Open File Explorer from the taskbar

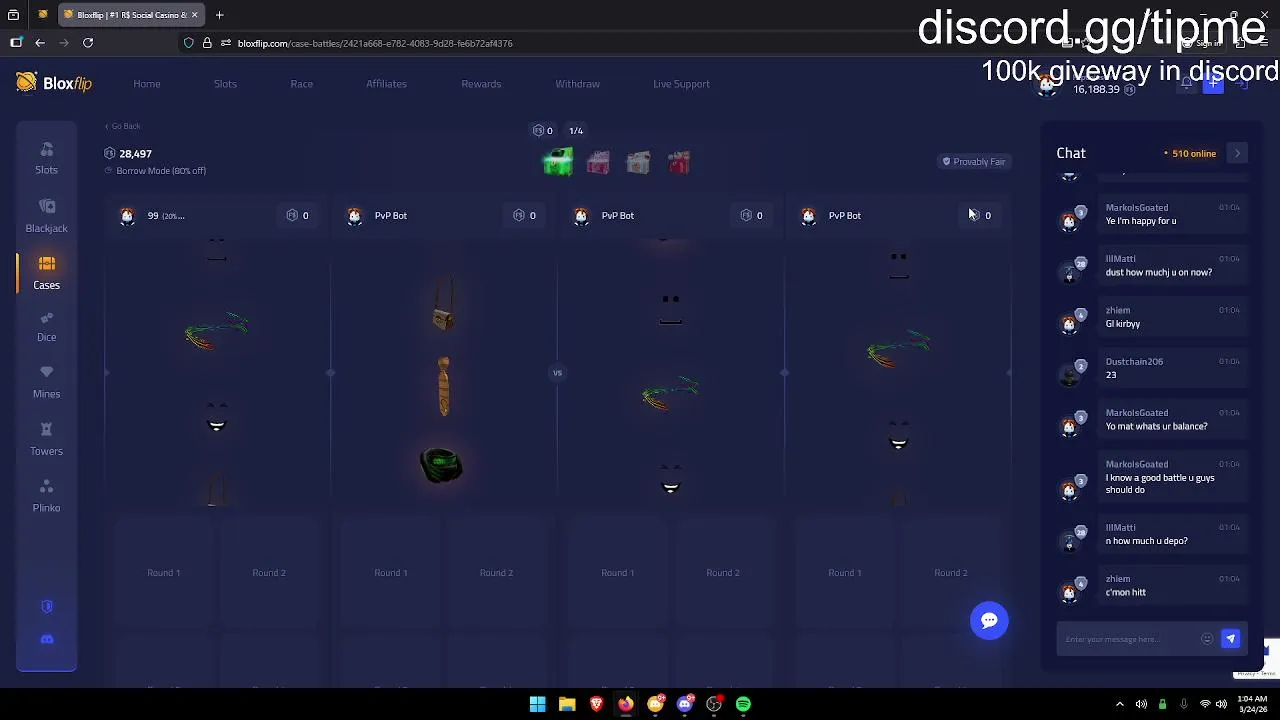(567, 704)
